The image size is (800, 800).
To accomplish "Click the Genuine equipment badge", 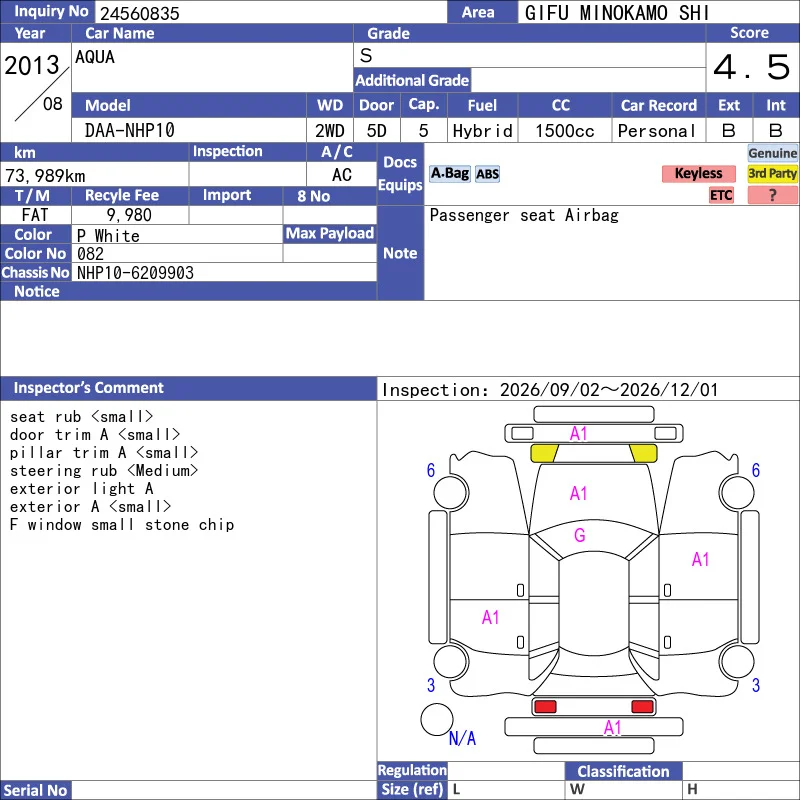I will (772, 153).
